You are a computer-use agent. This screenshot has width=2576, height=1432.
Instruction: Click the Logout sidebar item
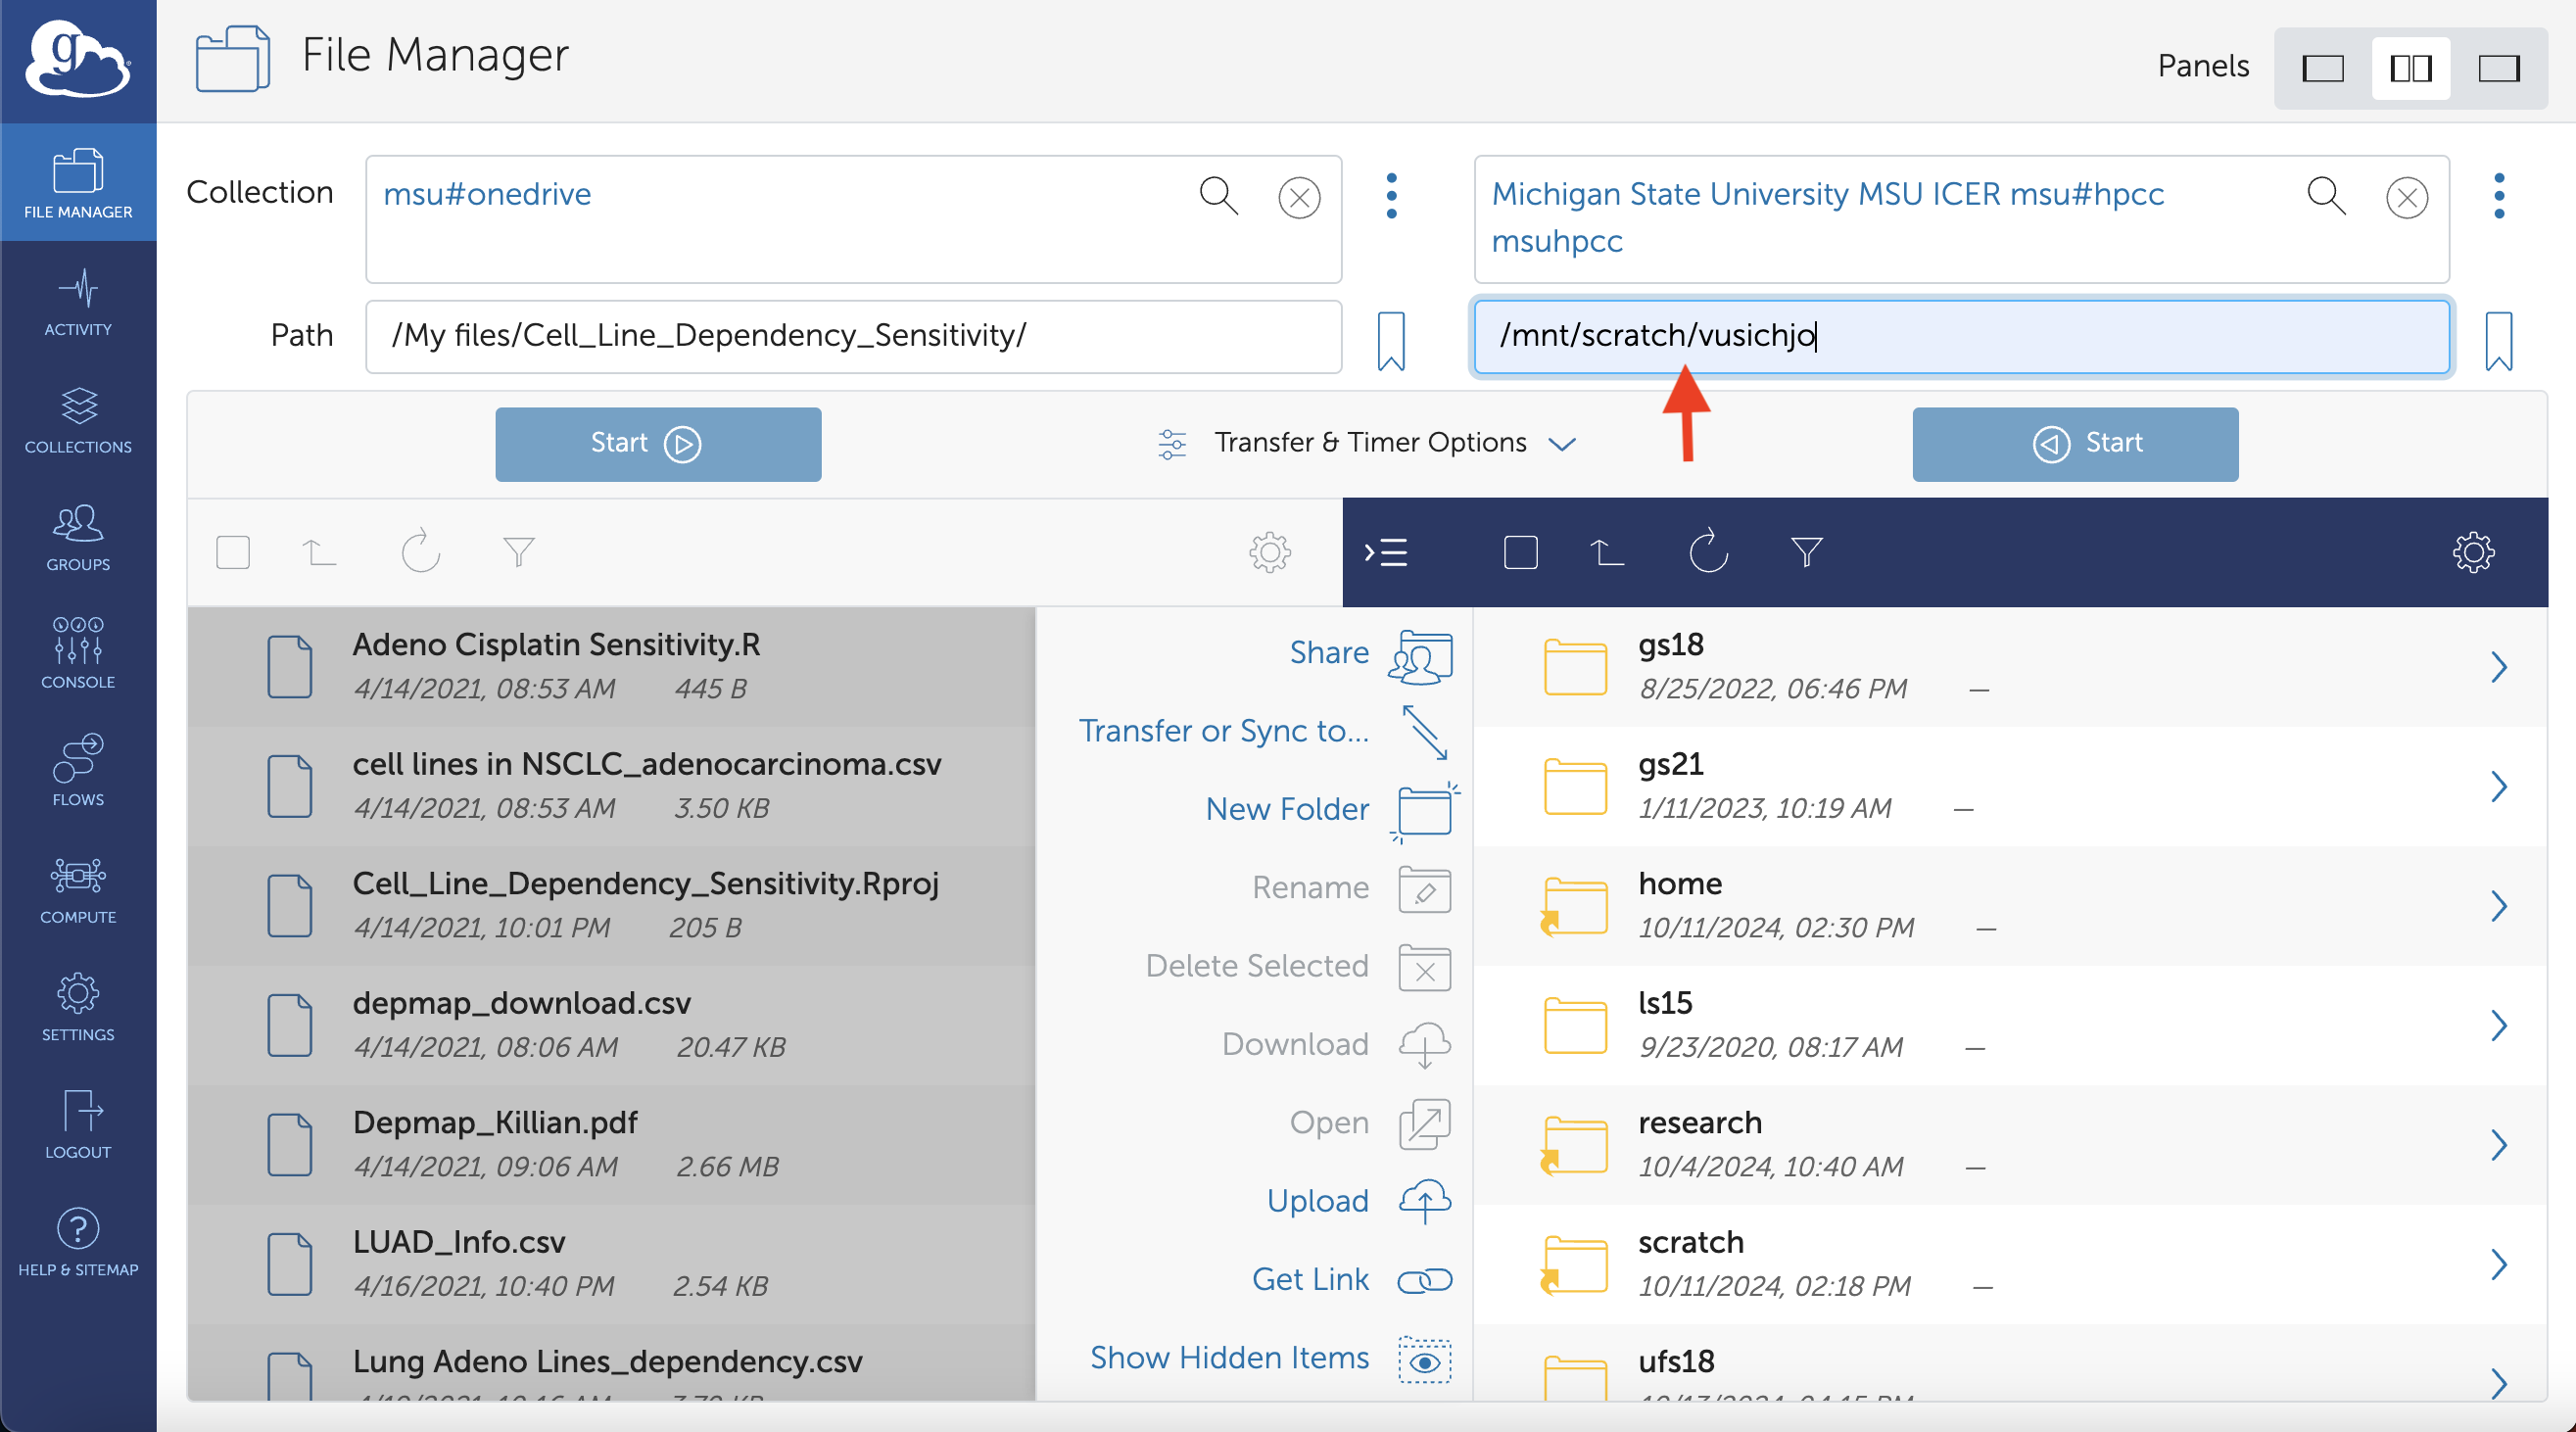(x=78, y=1124)
